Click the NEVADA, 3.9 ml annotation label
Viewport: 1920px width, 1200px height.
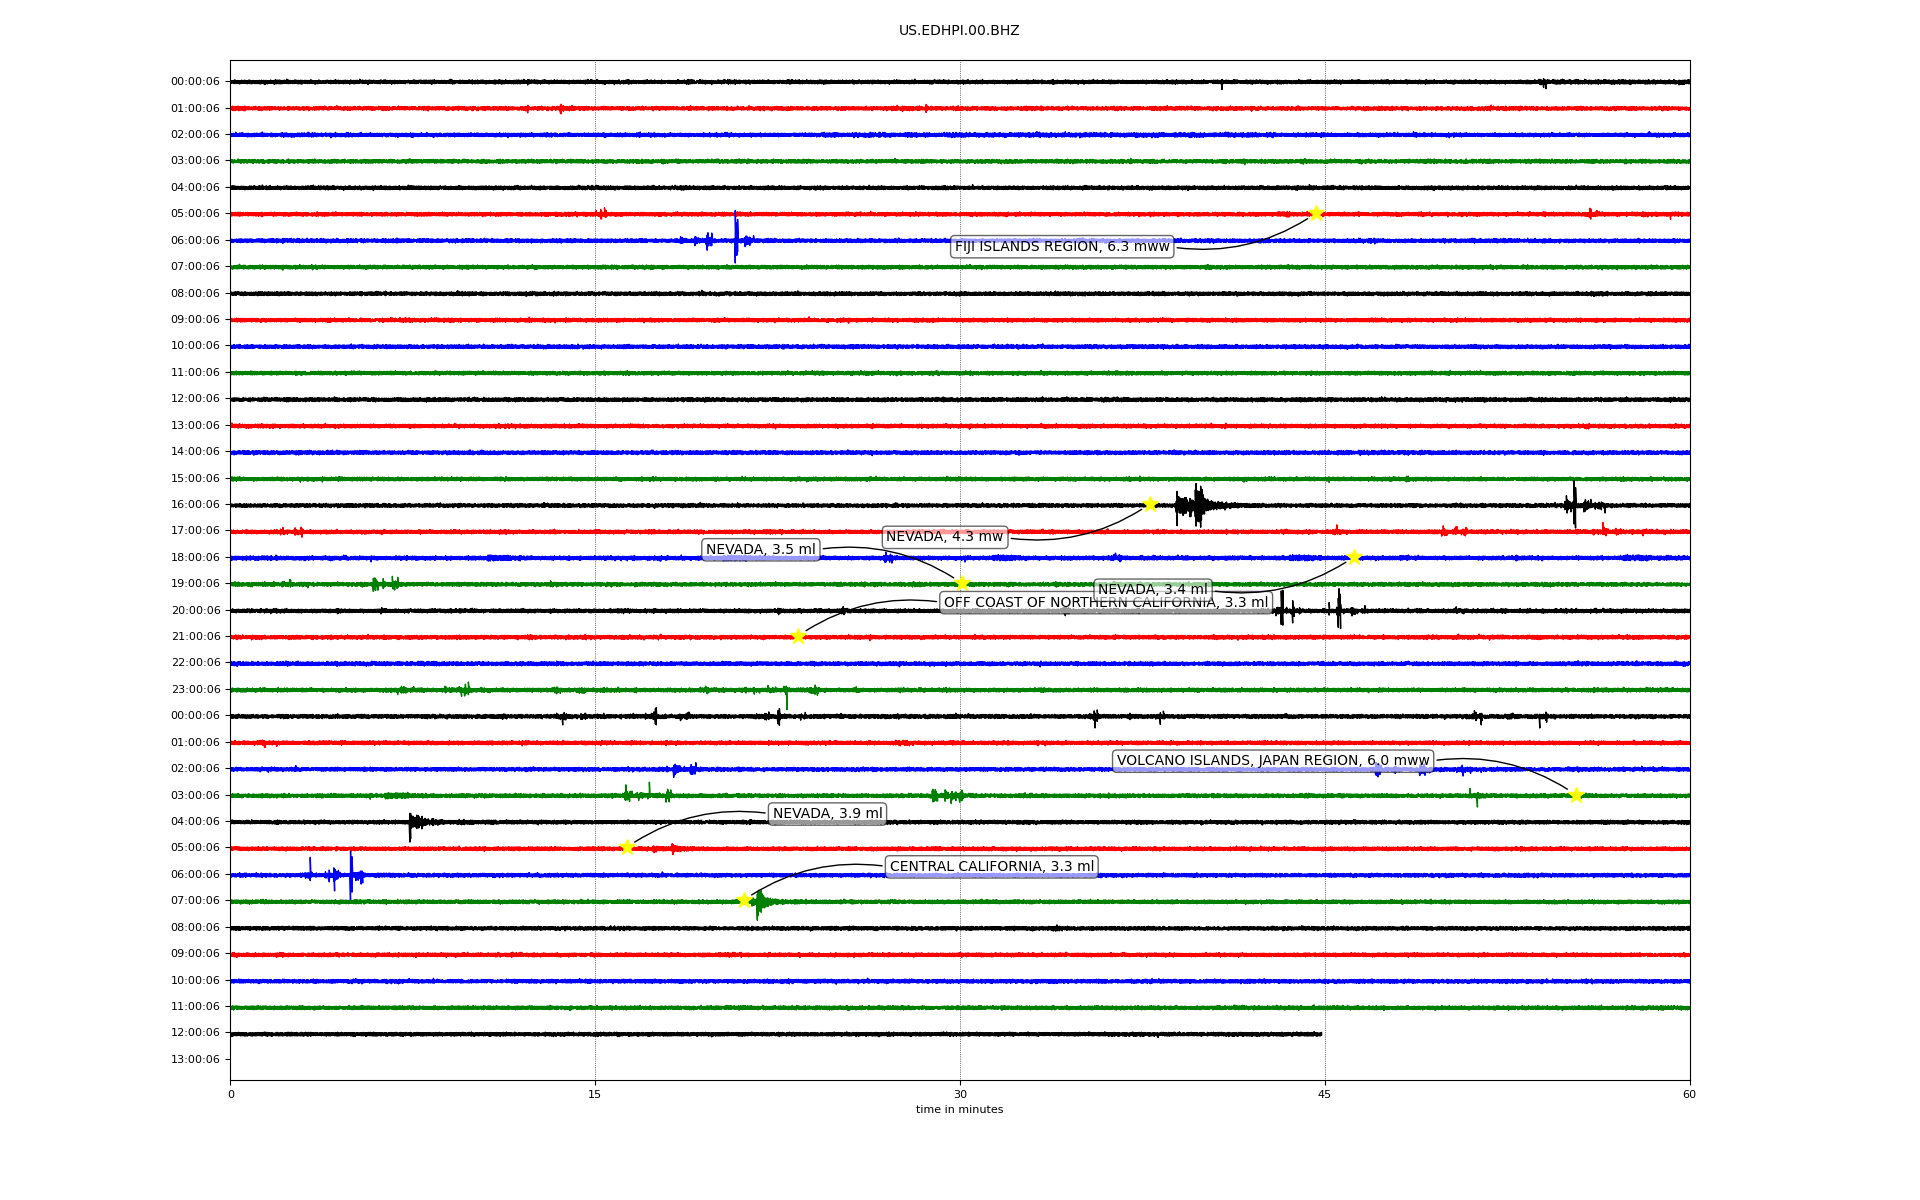point(827,814)
